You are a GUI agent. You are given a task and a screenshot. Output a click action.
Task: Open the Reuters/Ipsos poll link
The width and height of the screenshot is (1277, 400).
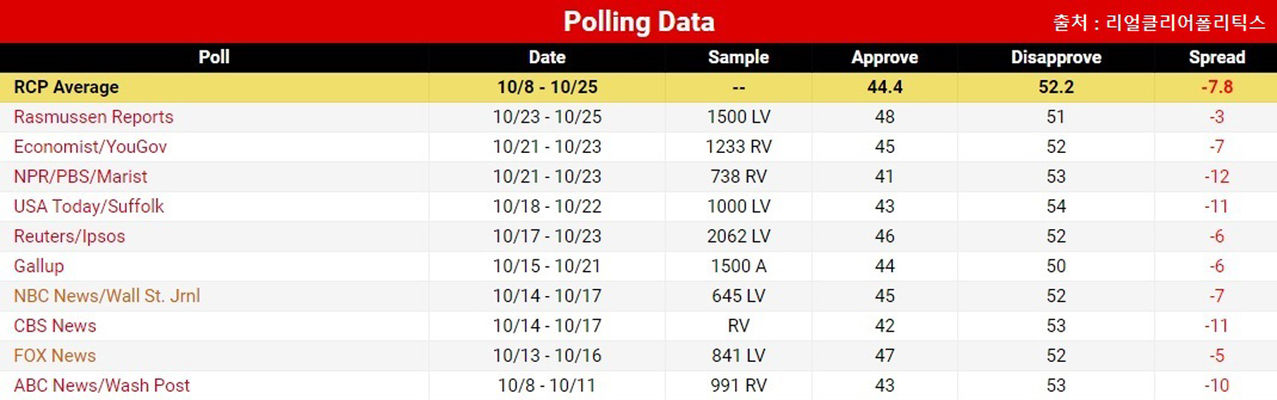(69, 237)
